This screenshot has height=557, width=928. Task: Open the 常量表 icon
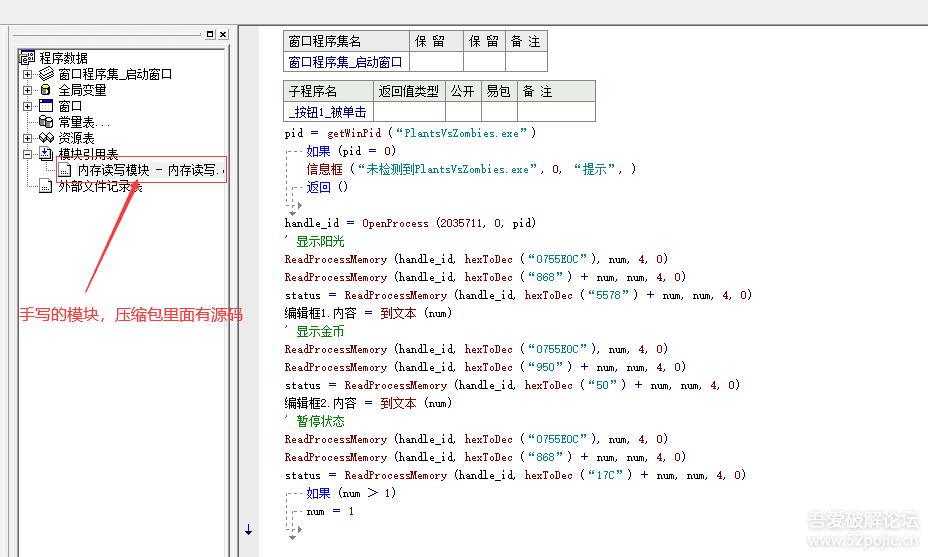click(x=46, y=122)
